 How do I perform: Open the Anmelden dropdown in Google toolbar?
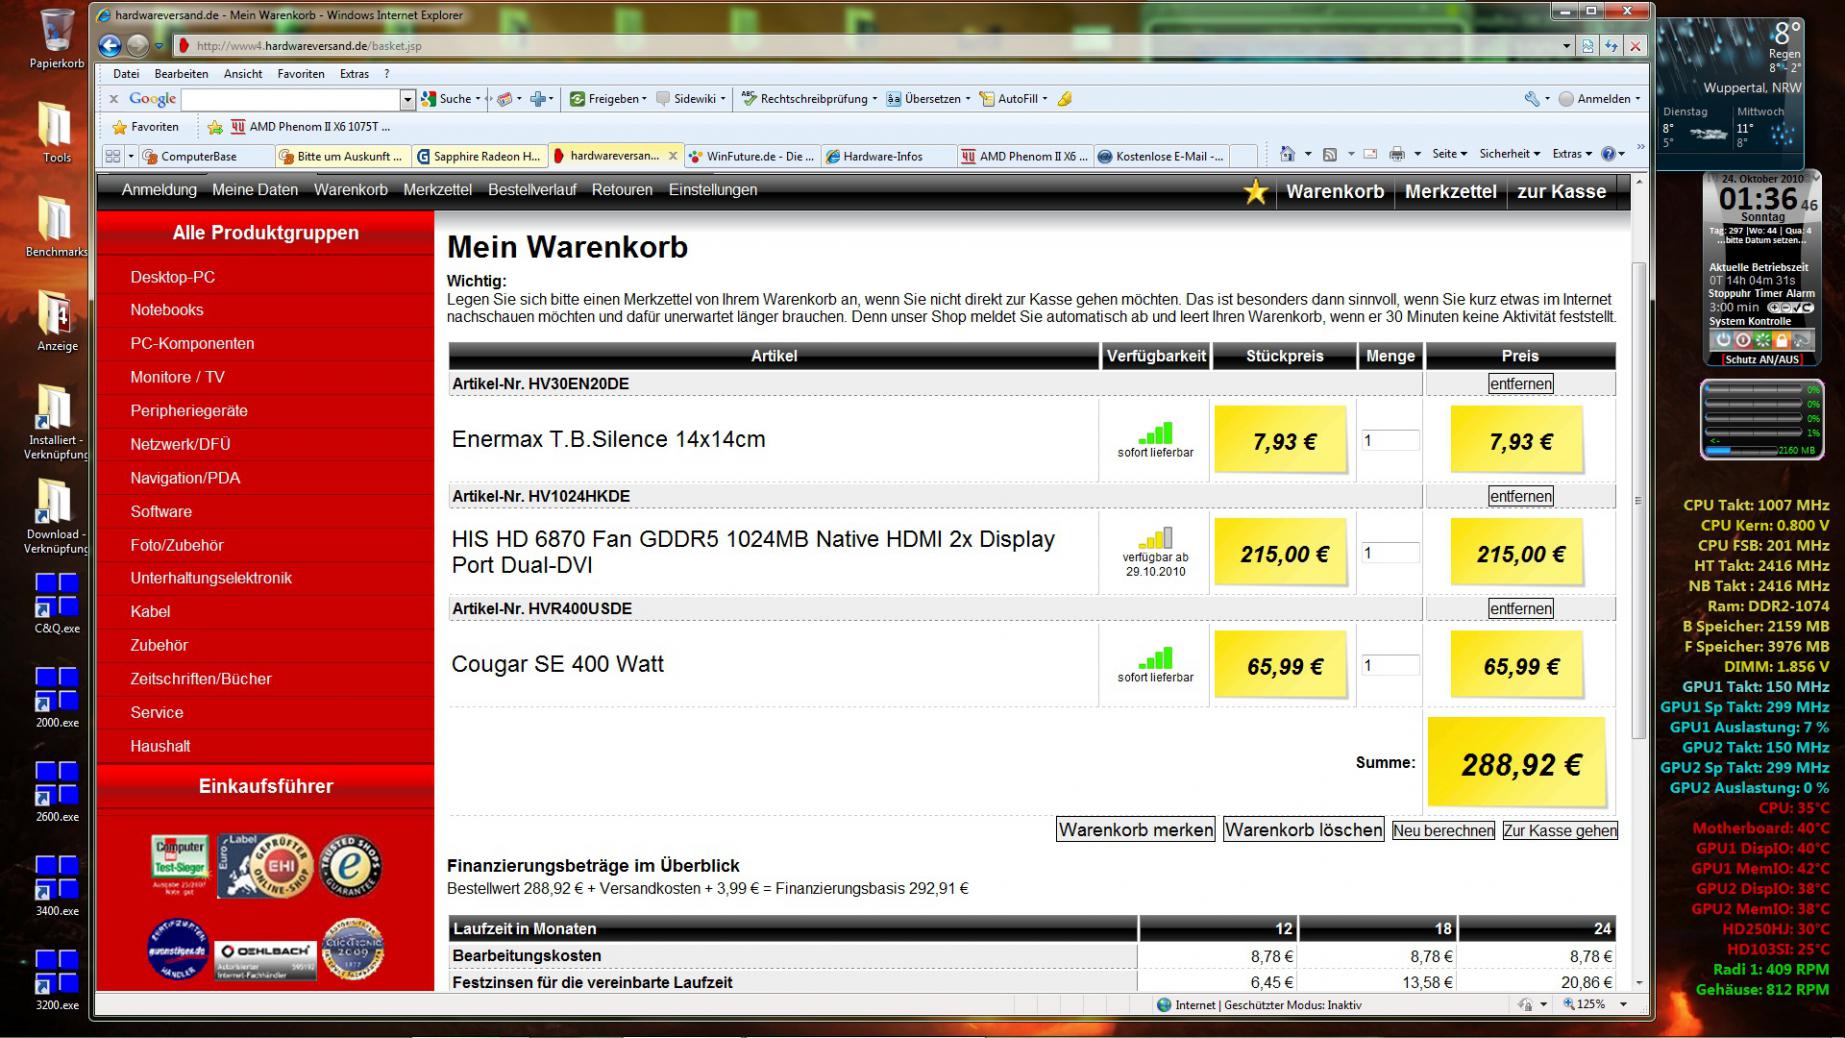[x=1600, y=99]
